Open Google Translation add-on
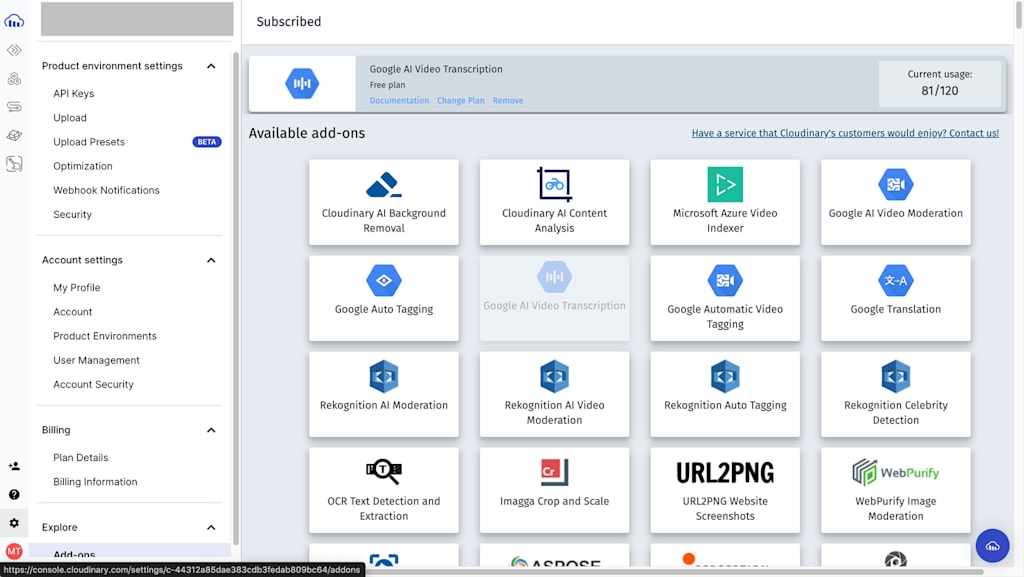The height and width of the screenshot is (577, 1024). pyautogui.click(x=895, y=298)
